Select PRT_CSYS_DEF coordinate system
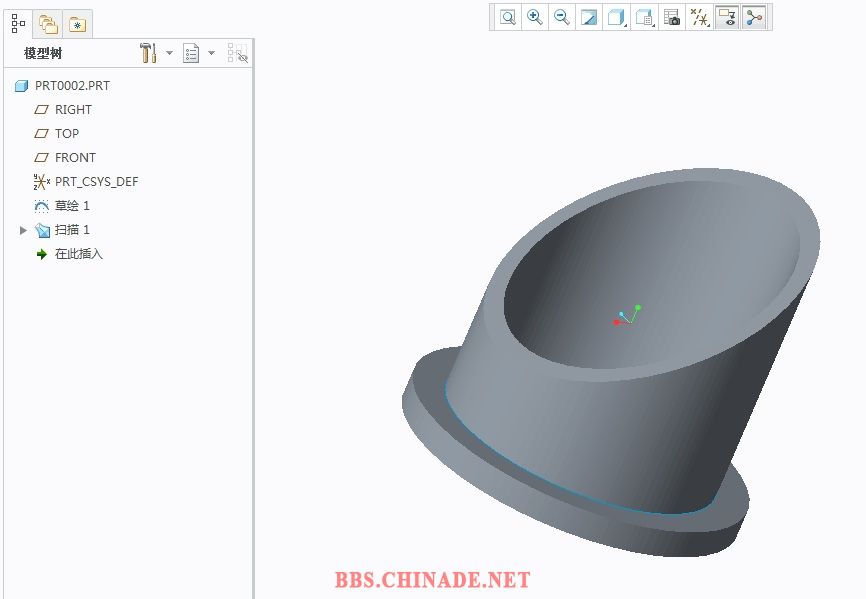This screenshot has width=866, height=599. coord(96,182)
